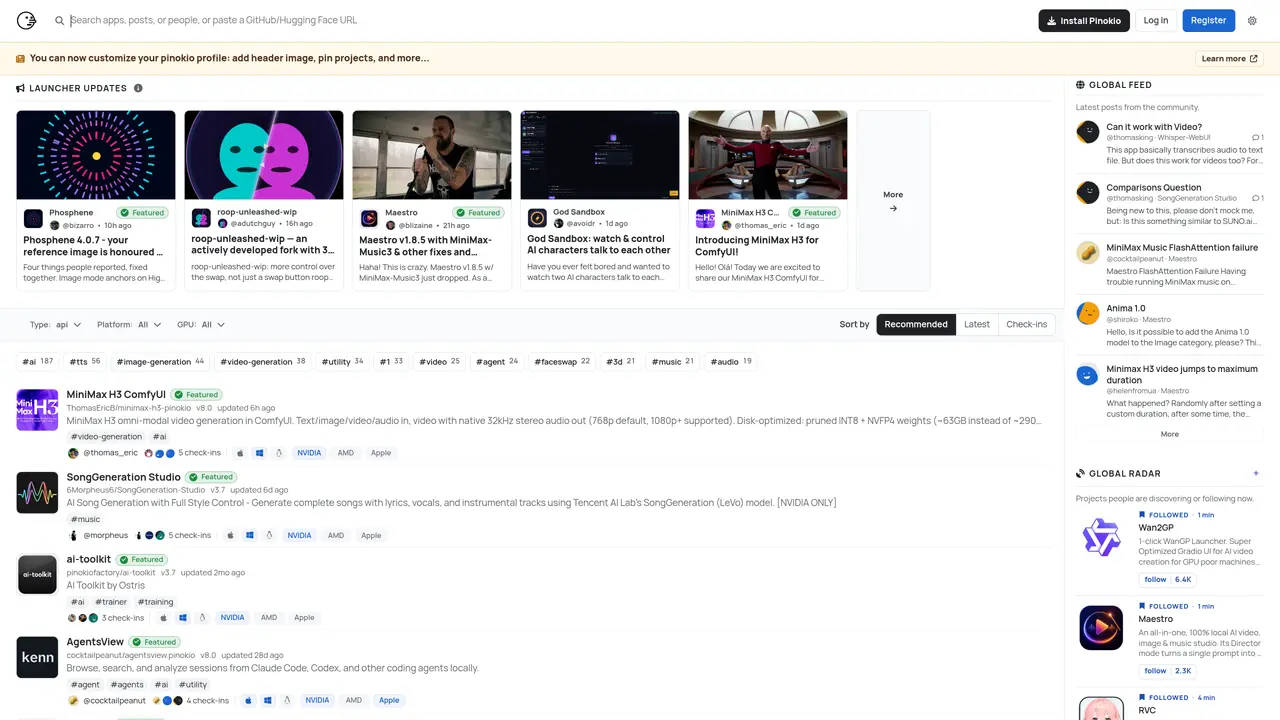
Task: Toggle Apple tag in SongGeneration Studio row
Action: pyautogui.click(x=371, y=535)
